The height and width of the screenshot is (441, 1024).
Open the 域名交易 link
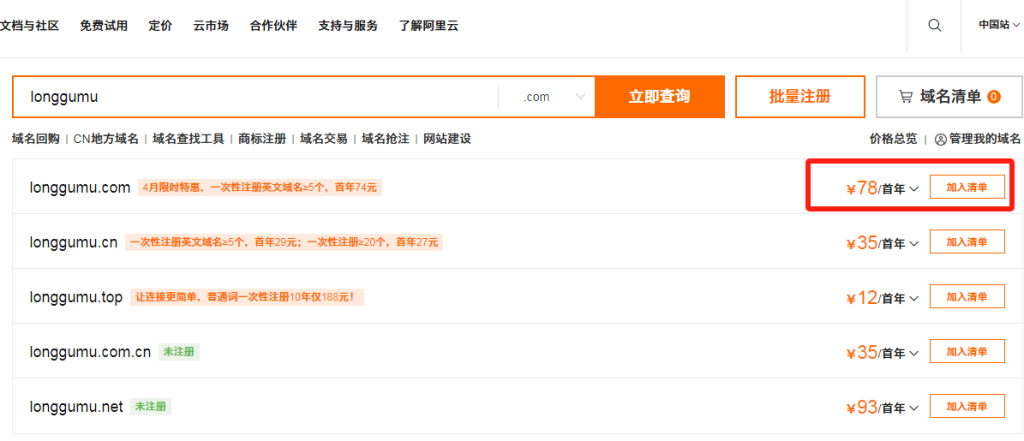[x=324, y=139]
